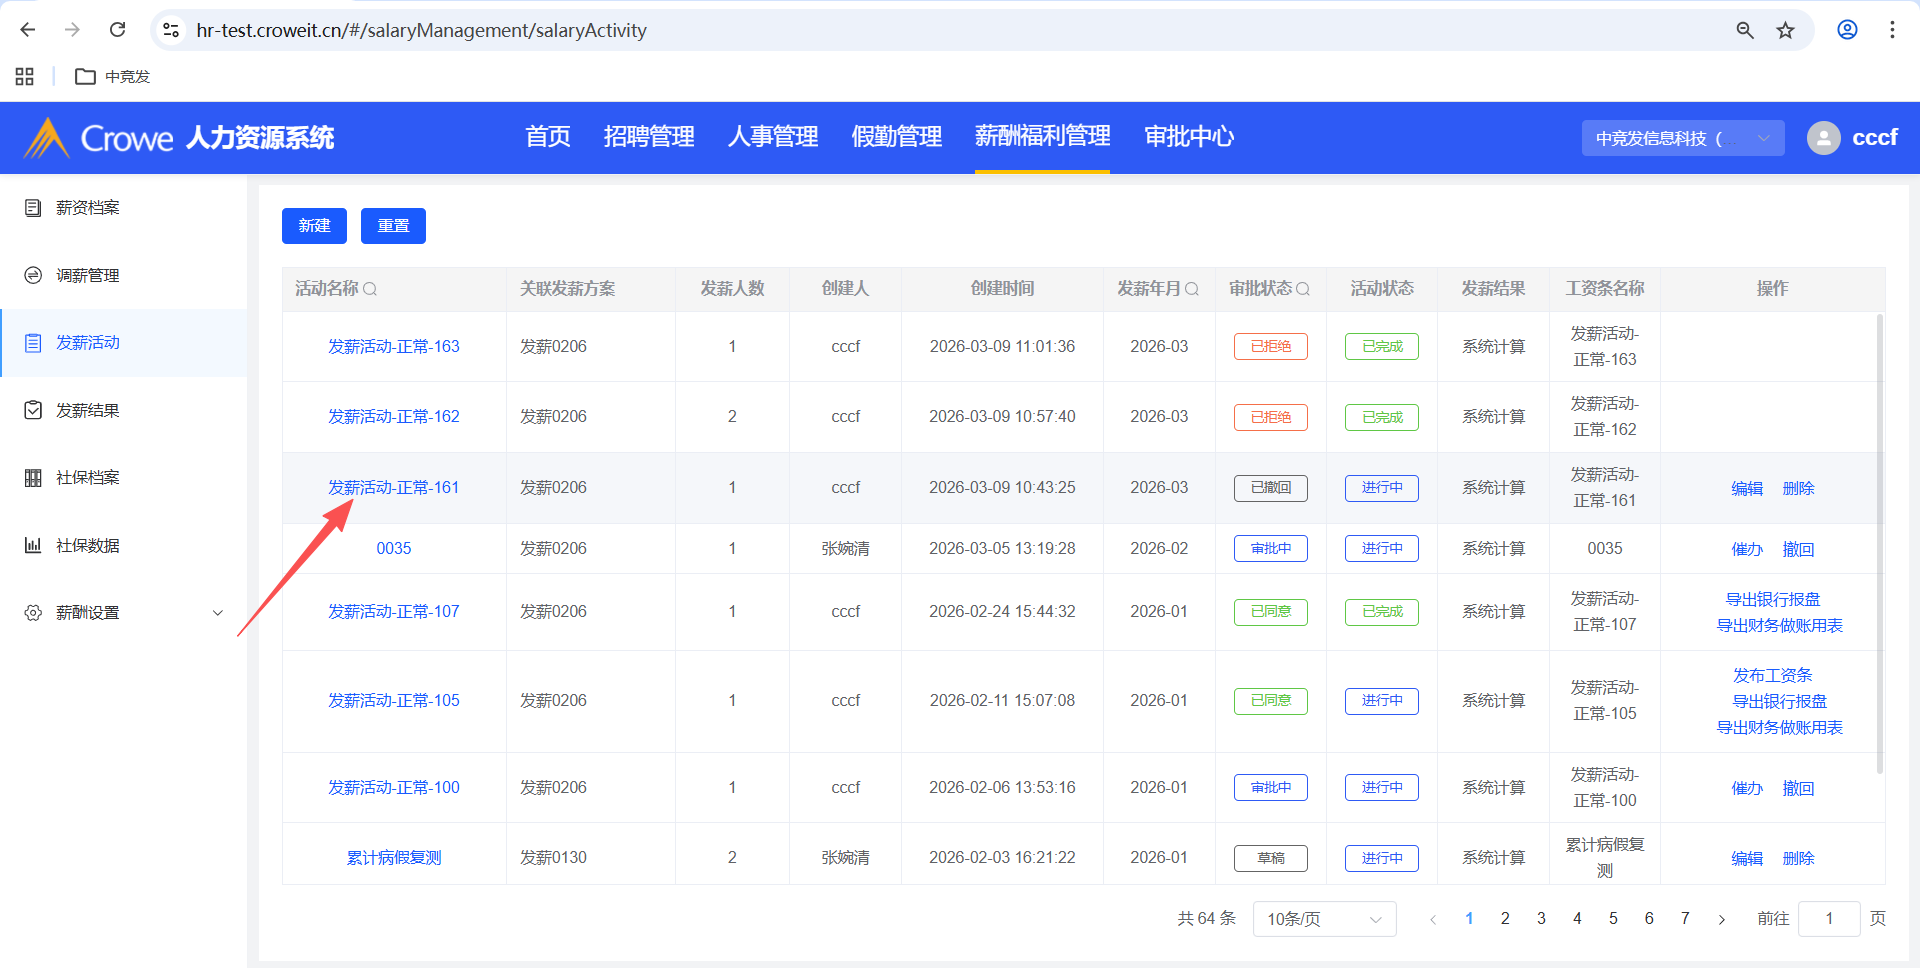The image size is (1920, 968).
Task: Open the 社保数据 chart icon
Action: point(33,545)
